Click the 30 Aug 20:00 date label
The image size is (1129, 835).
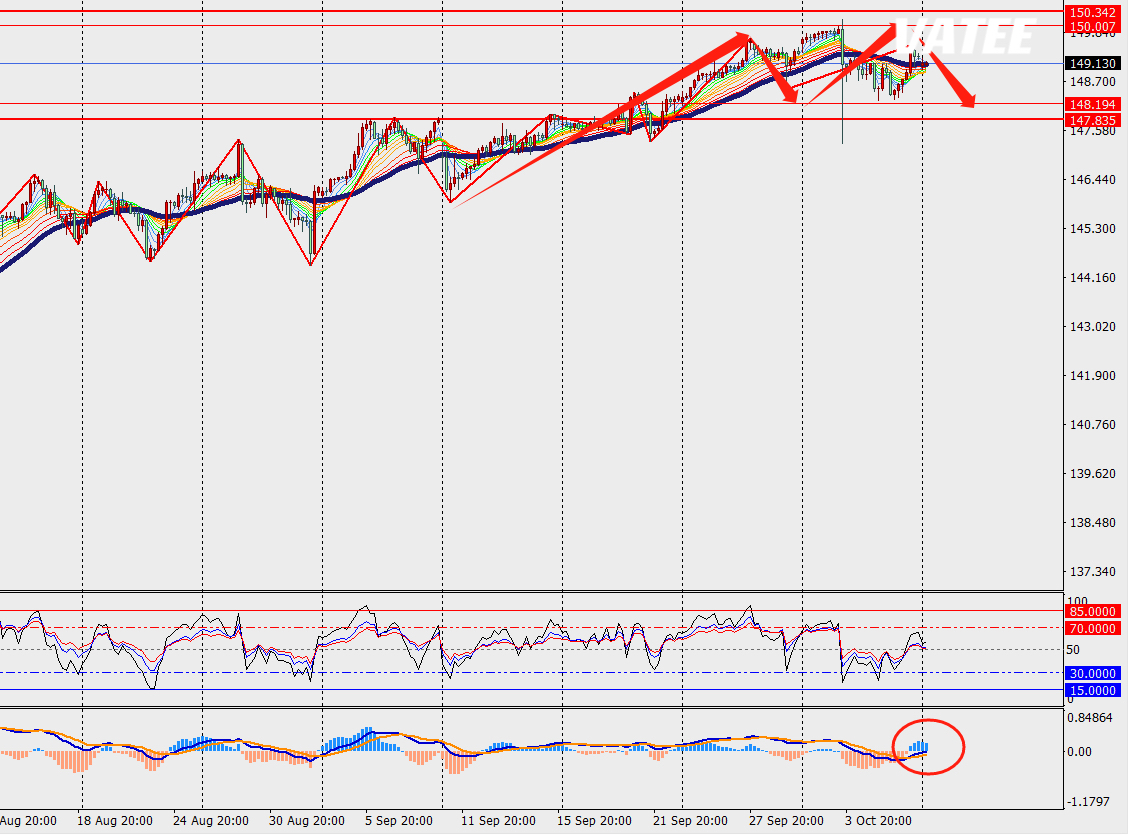[307, 821]
